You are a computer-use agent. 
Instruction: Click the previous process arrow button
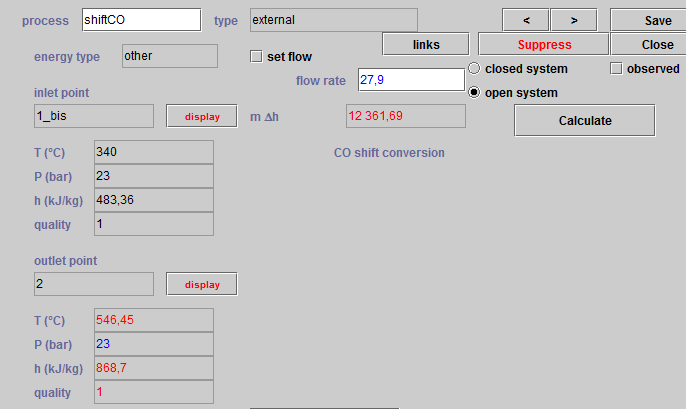point(526,20)
